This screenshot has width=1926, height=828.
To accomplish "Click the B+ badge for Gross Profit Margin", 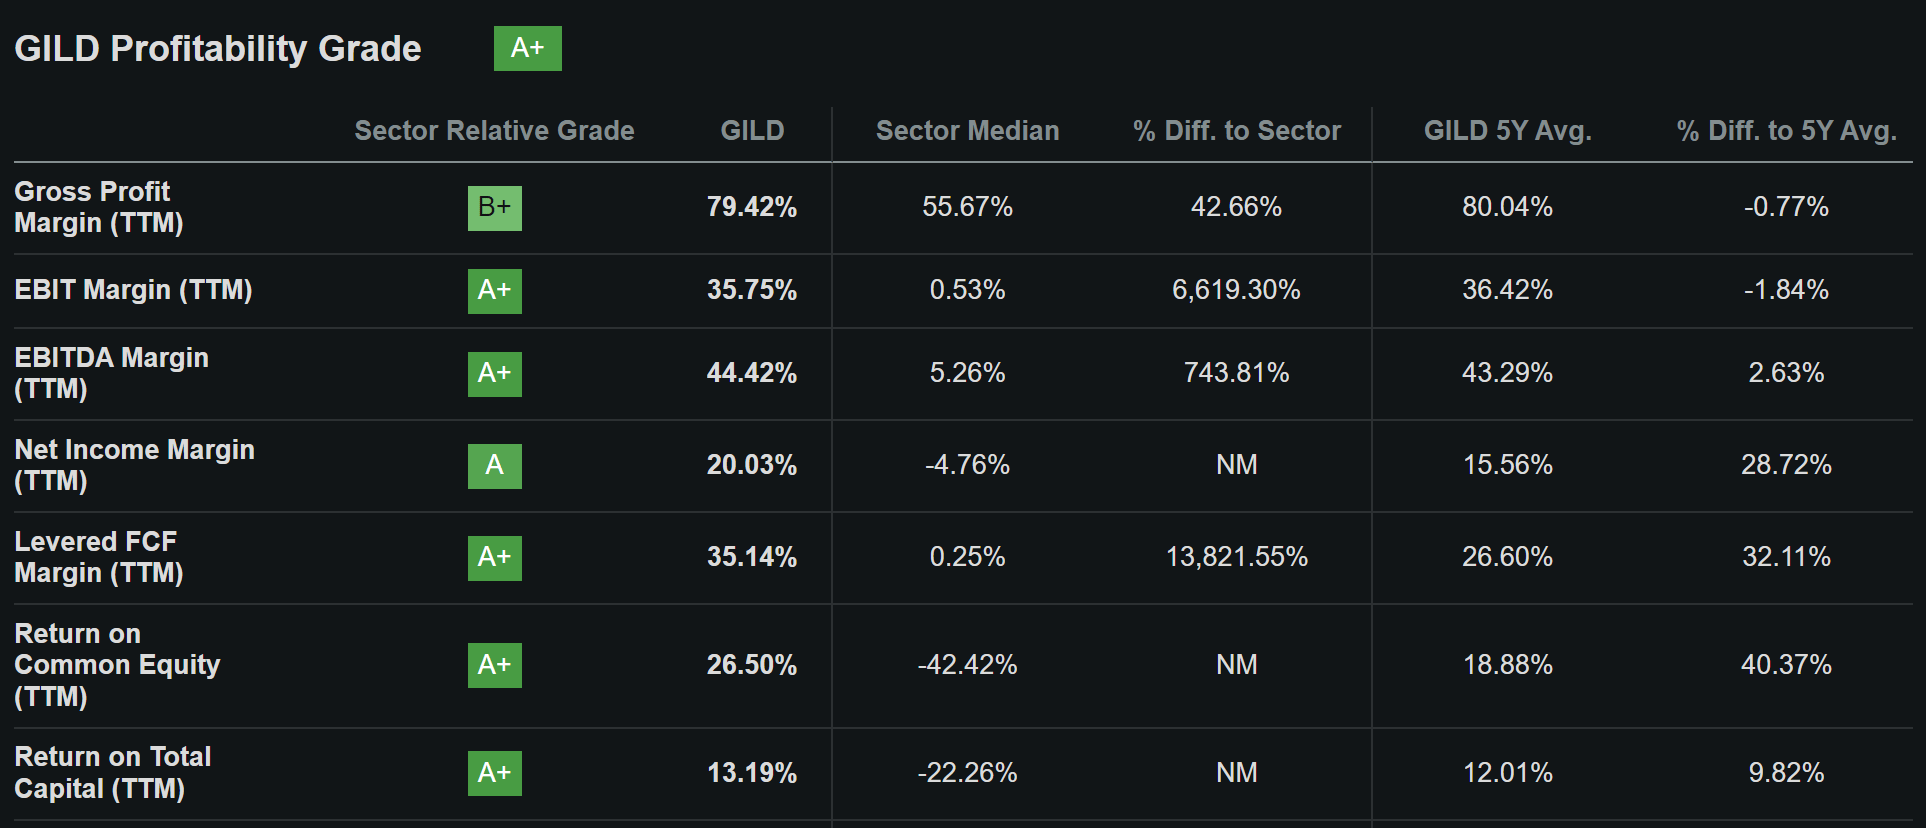I will click(x=494, y=208).
